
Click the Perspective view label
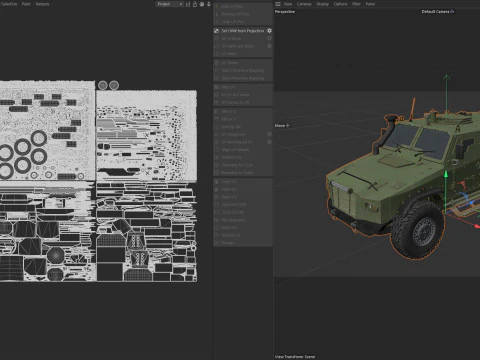point(285,12)
